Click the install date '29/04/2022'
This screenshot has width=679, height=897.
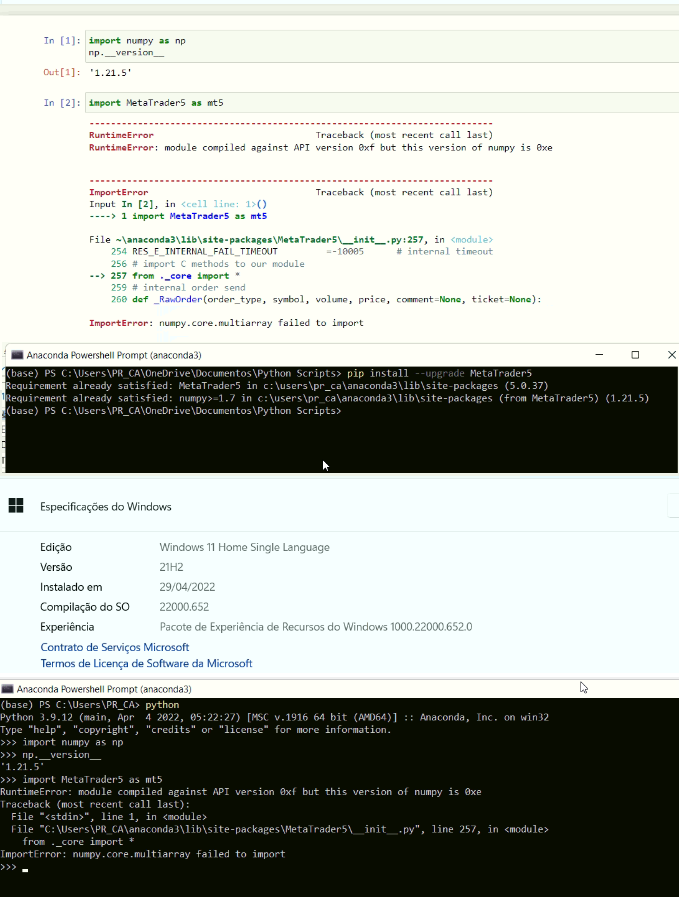[x=187, y=588]
